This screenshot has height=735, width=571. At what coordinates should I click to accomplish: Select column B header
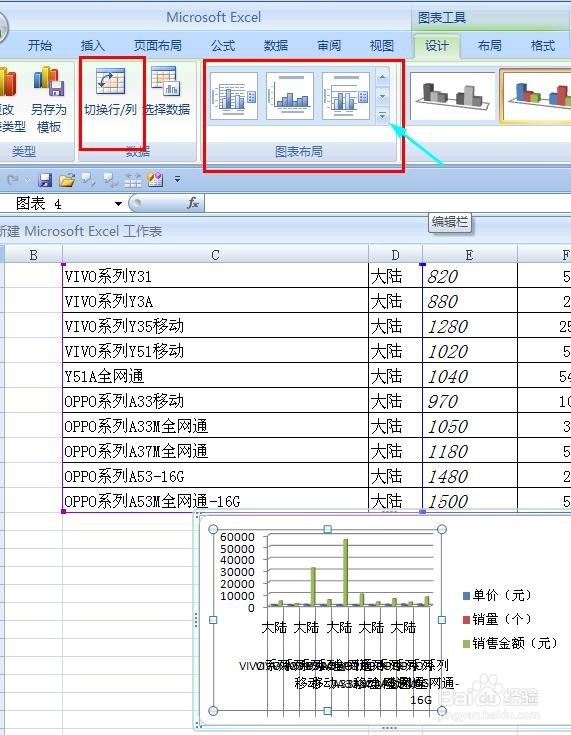click(33, 255)
